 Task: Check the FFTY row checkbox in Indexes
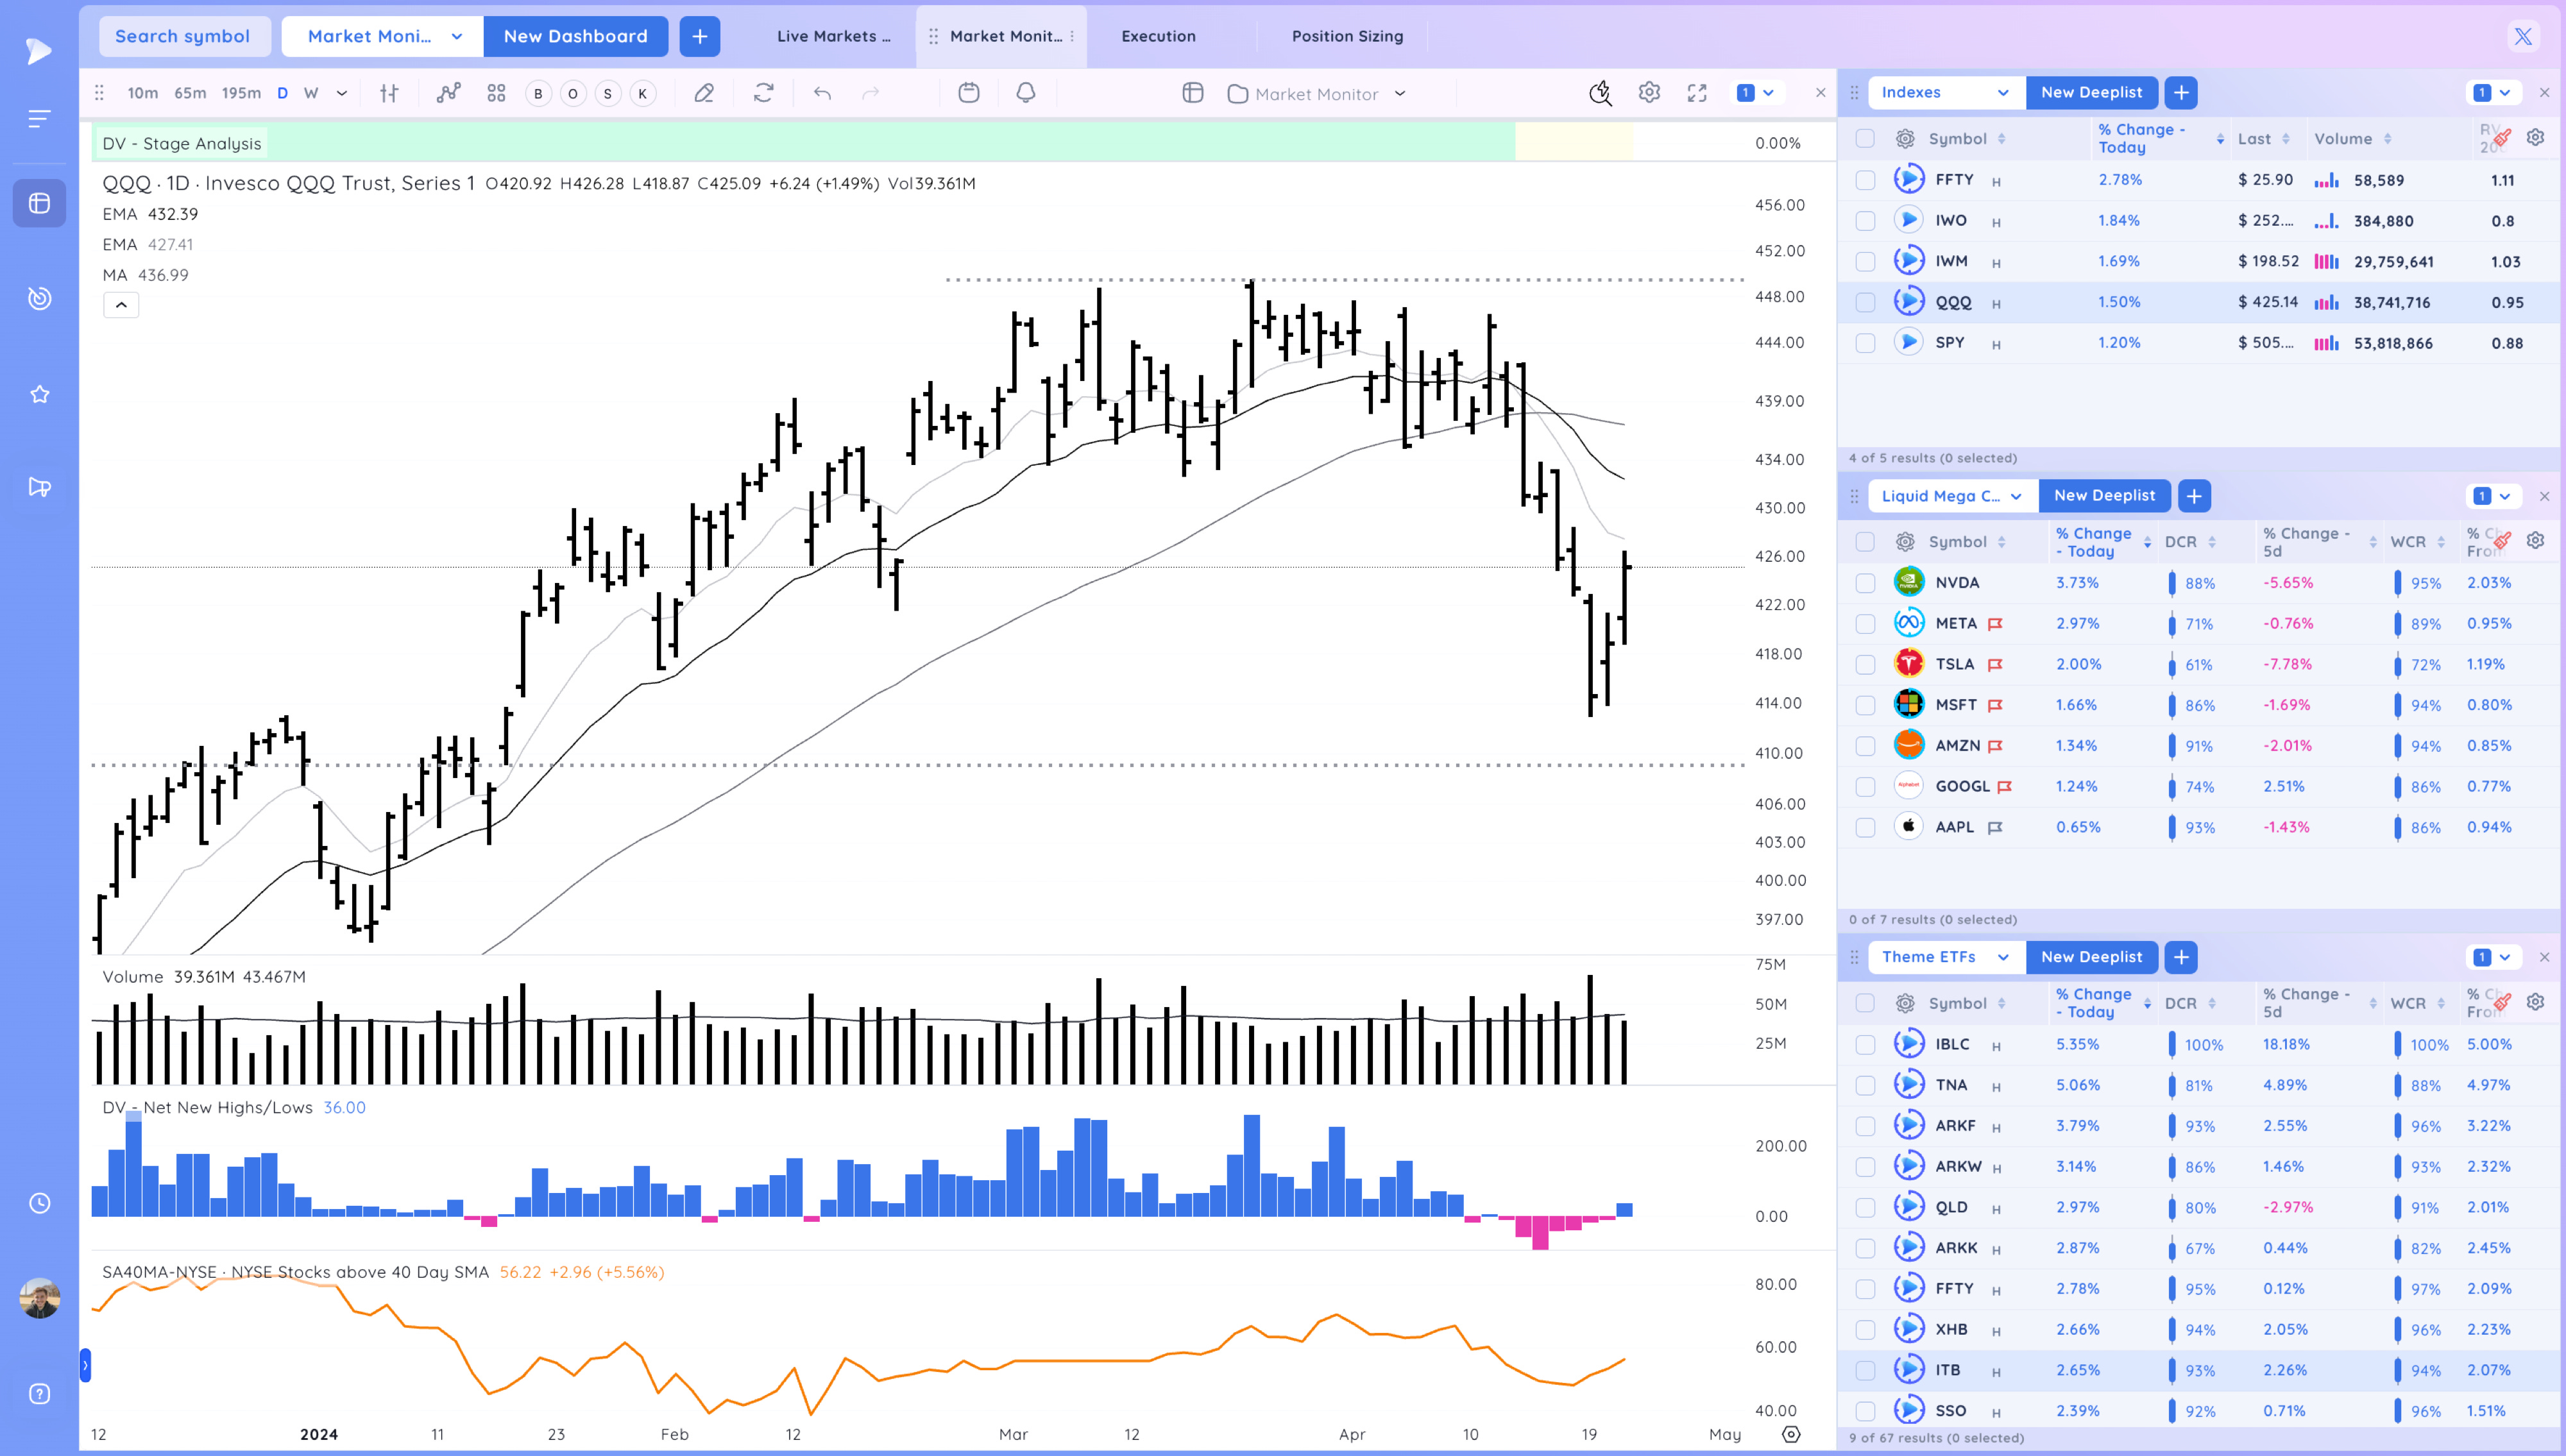coord(1865,180)
